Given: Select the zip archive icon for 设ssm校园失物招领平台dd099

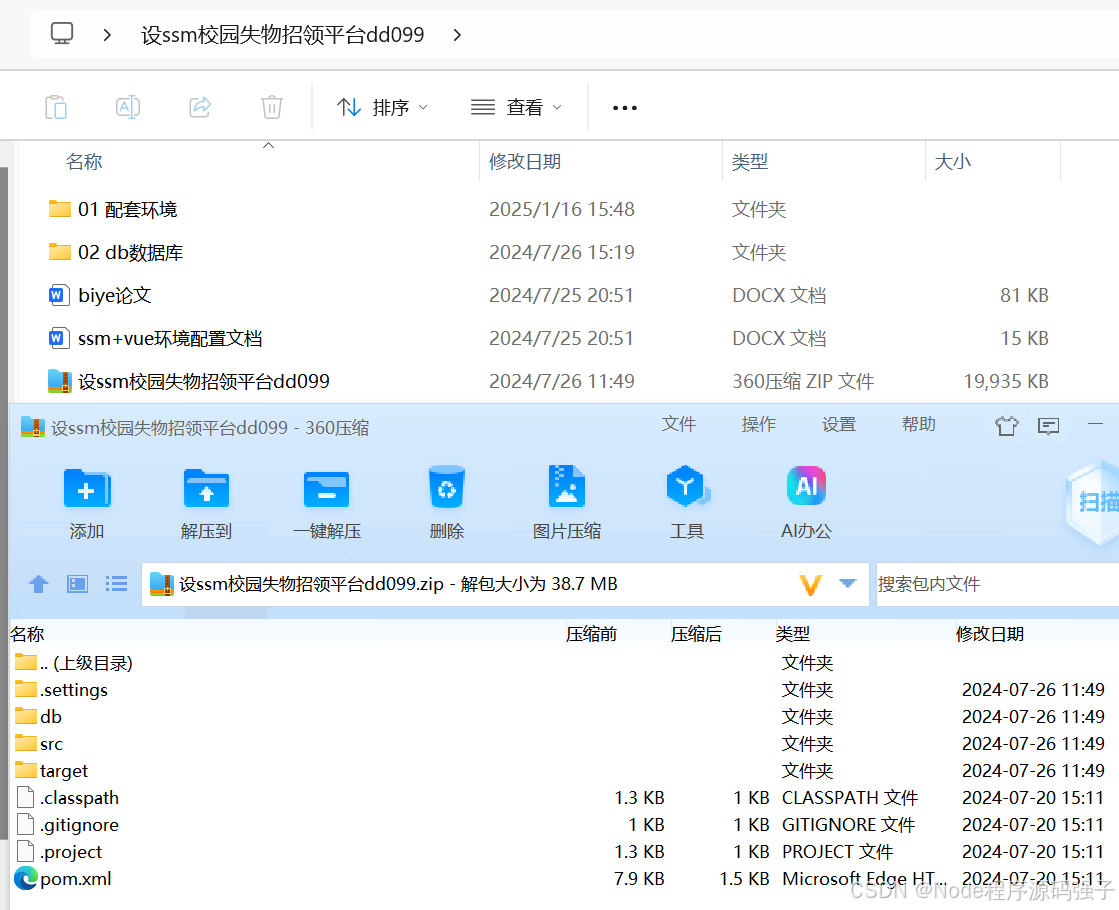Looking at the screenshot, I should tap(60, 381).
